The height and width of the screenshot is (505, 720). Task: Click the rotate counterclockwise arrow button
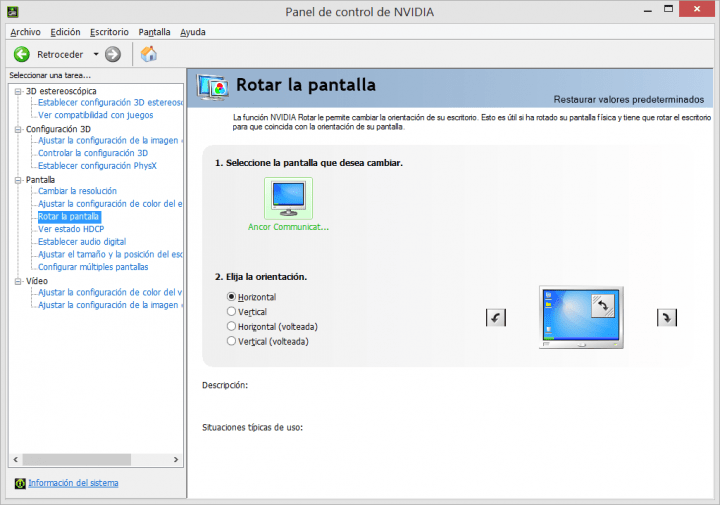(496, 318)
